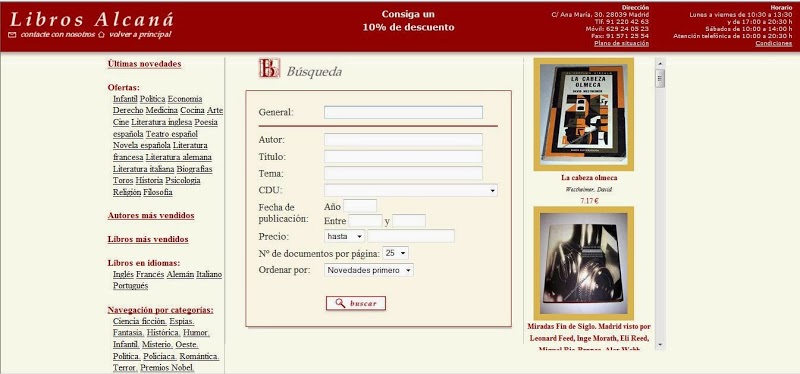Screen dimensions: 800x374
Task: Open the Condiciones link in header
Action: [x=773, y=43]
